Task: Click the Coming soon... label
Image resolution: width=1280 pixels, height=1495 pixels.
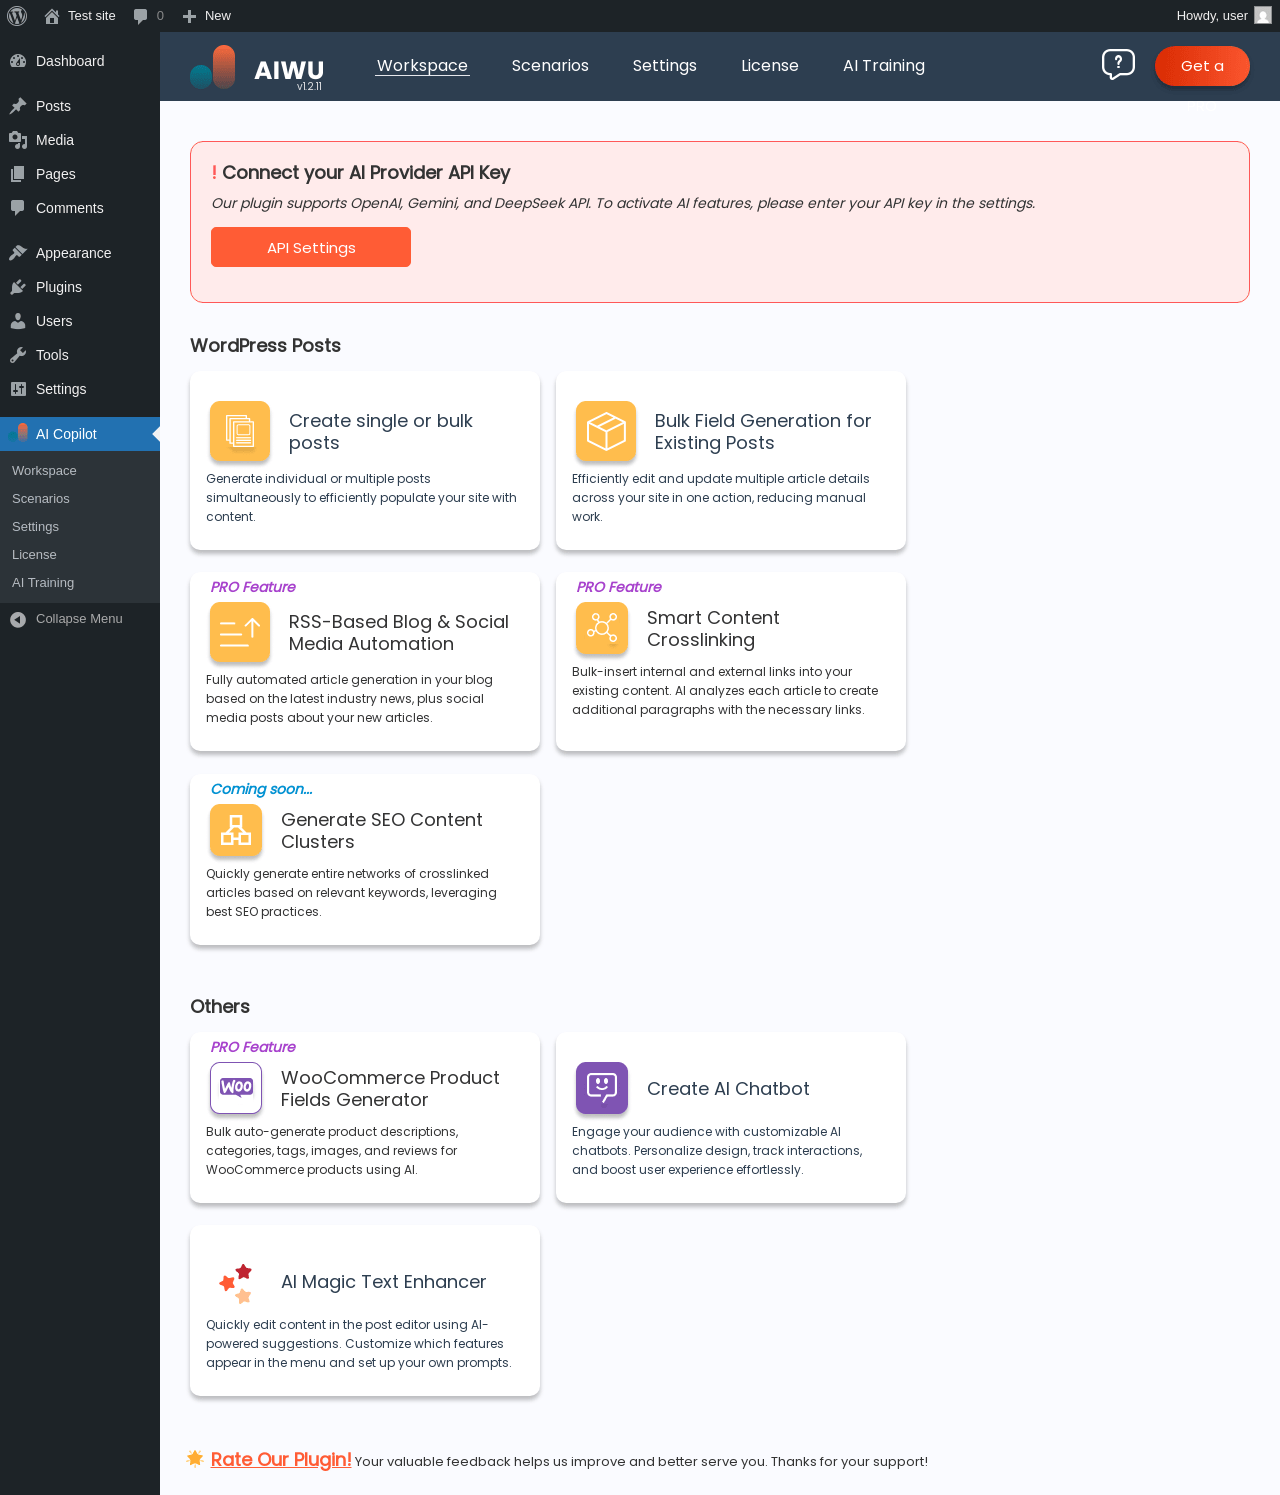Action: pos(261,789)
